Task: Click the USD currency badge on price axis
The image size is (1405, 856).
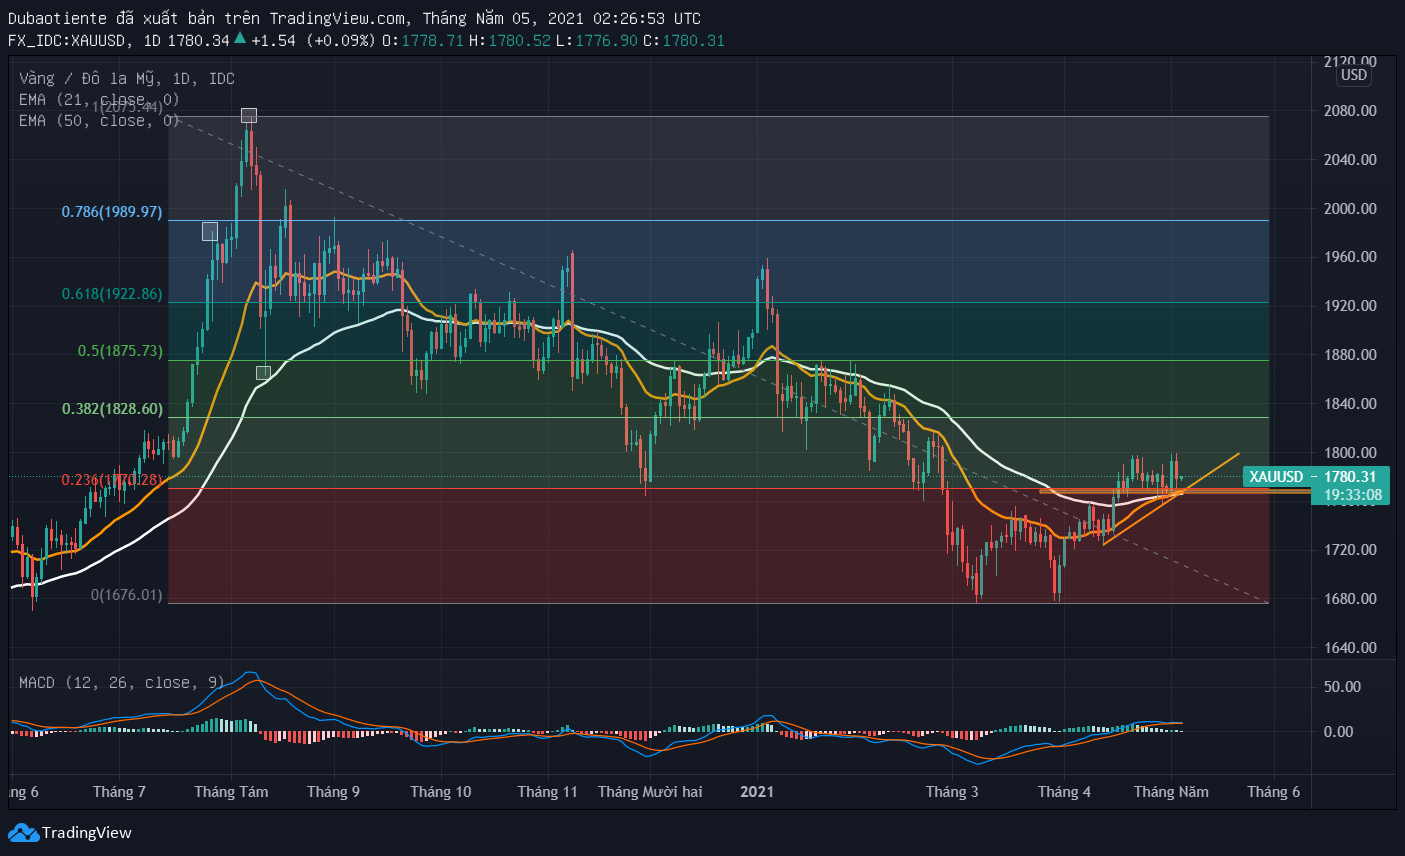Action: [x=1354, y=75]
